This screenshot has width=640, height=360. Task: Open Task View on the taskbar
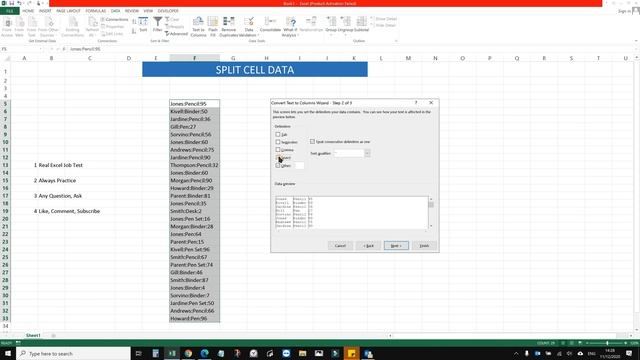pos(138,353)
